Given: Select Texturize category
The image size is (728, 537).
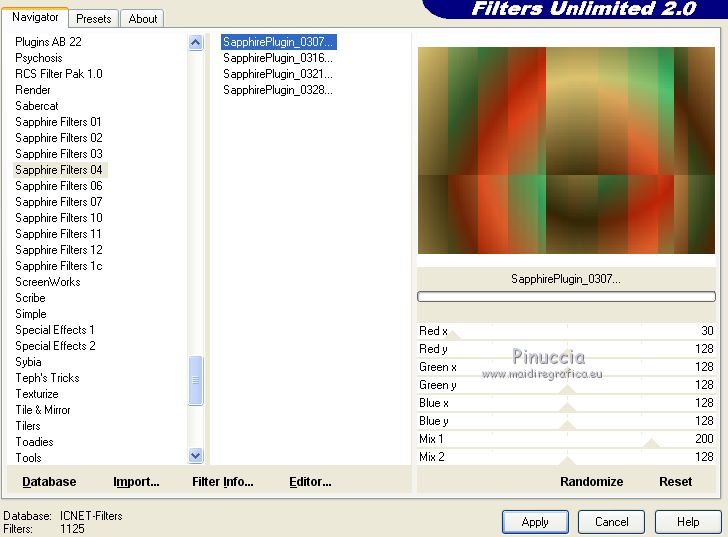Looking at the screenshot, I should point(37,394).
